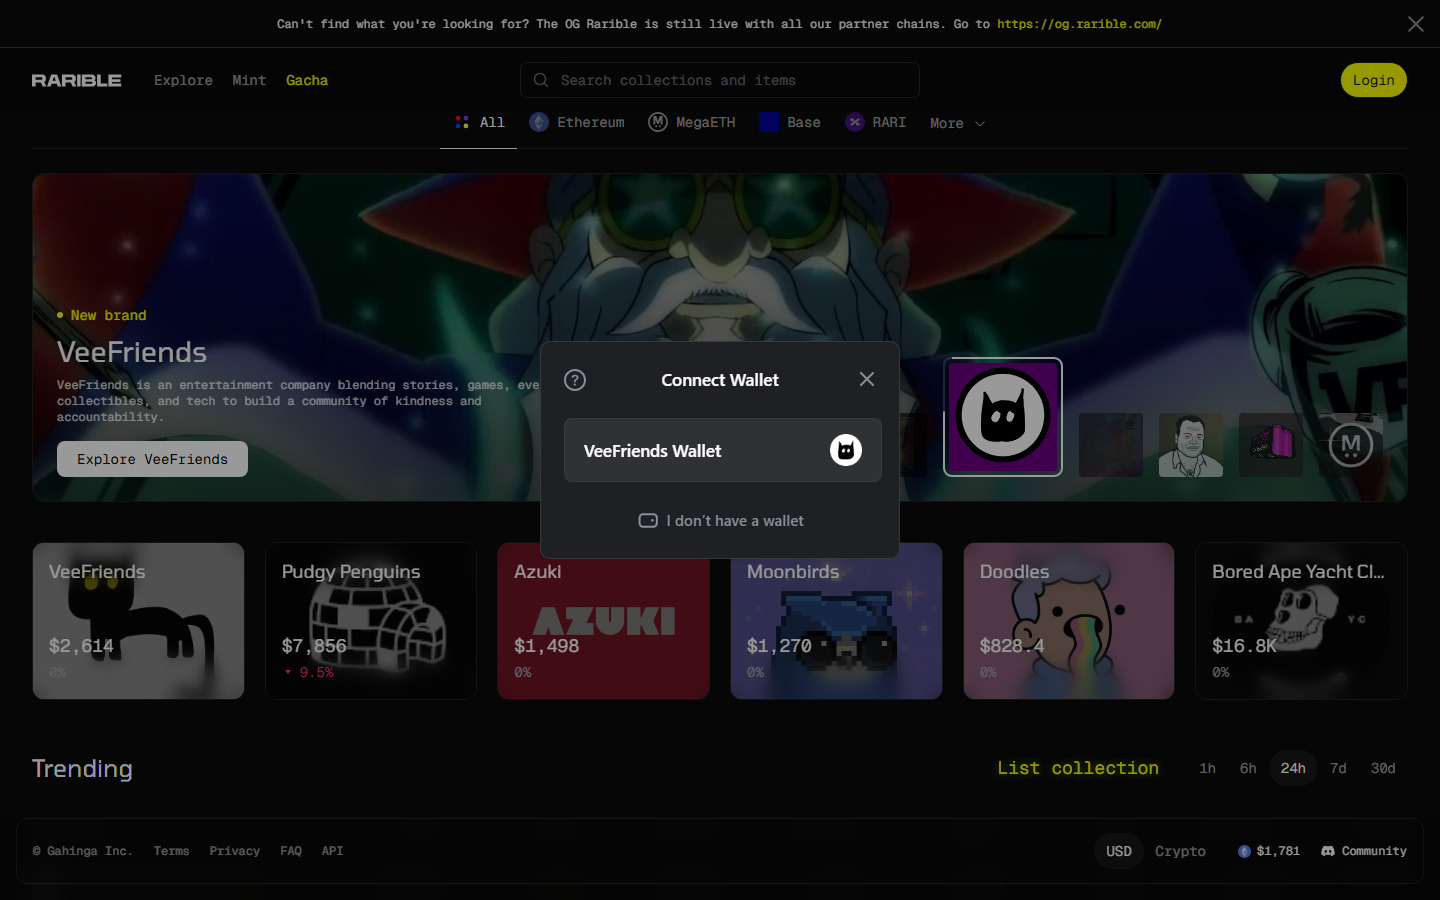Open the FAQ footer link
Screen dimensions: 1440x900
tap(291, 851)
